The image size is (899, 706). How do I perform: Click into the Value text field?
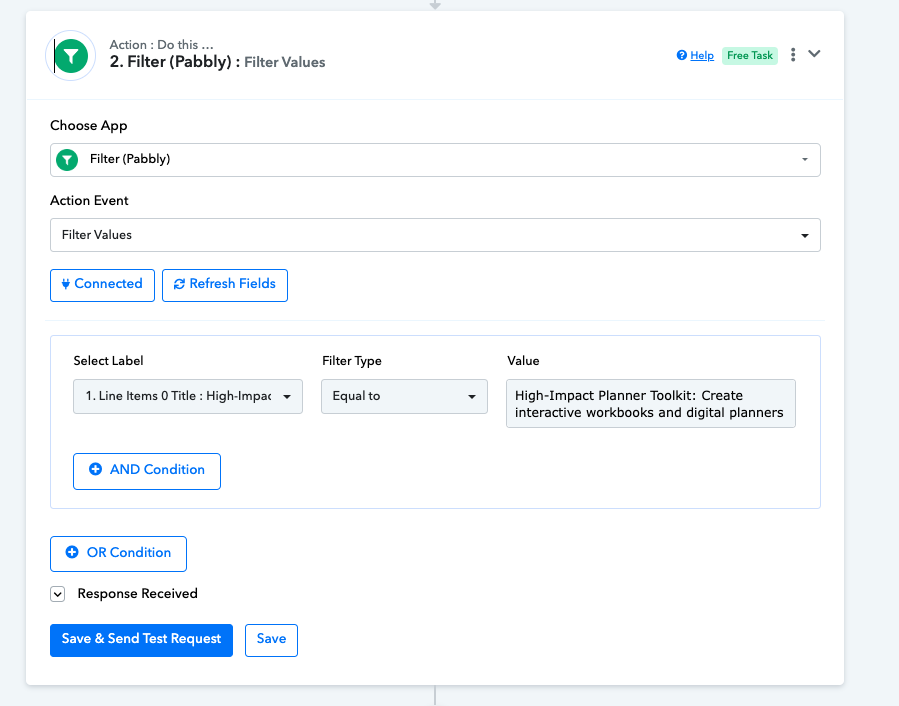(651, 403)
